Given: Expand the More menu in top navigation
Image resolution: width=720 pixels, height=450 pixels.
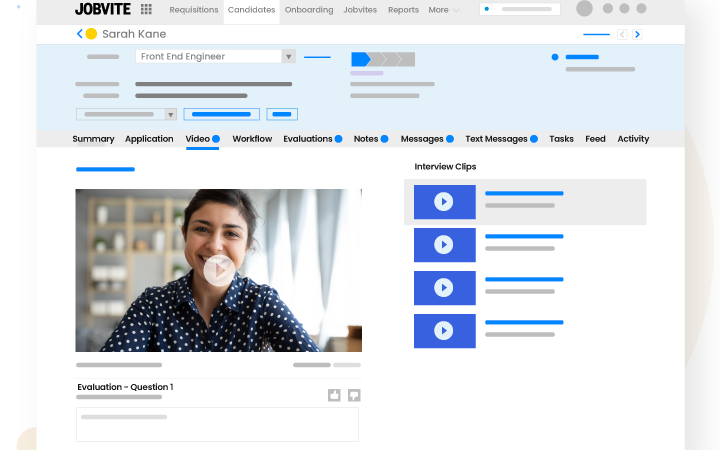Looking at the screenshot, I should click(x=443, y=10).
